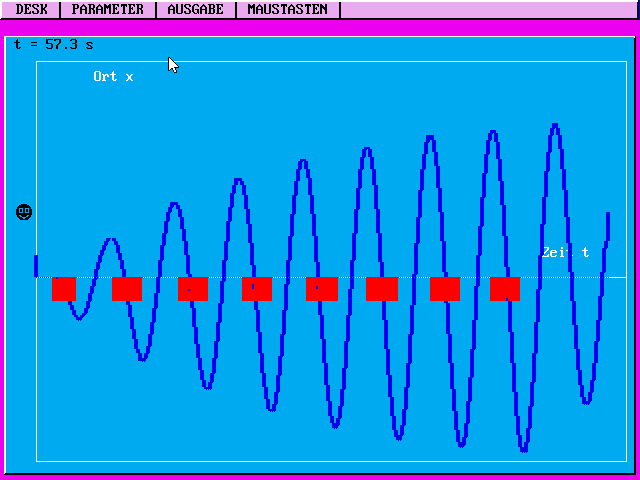
Task: Open the MAUSTASTEN menu
Action: [288, 9]
